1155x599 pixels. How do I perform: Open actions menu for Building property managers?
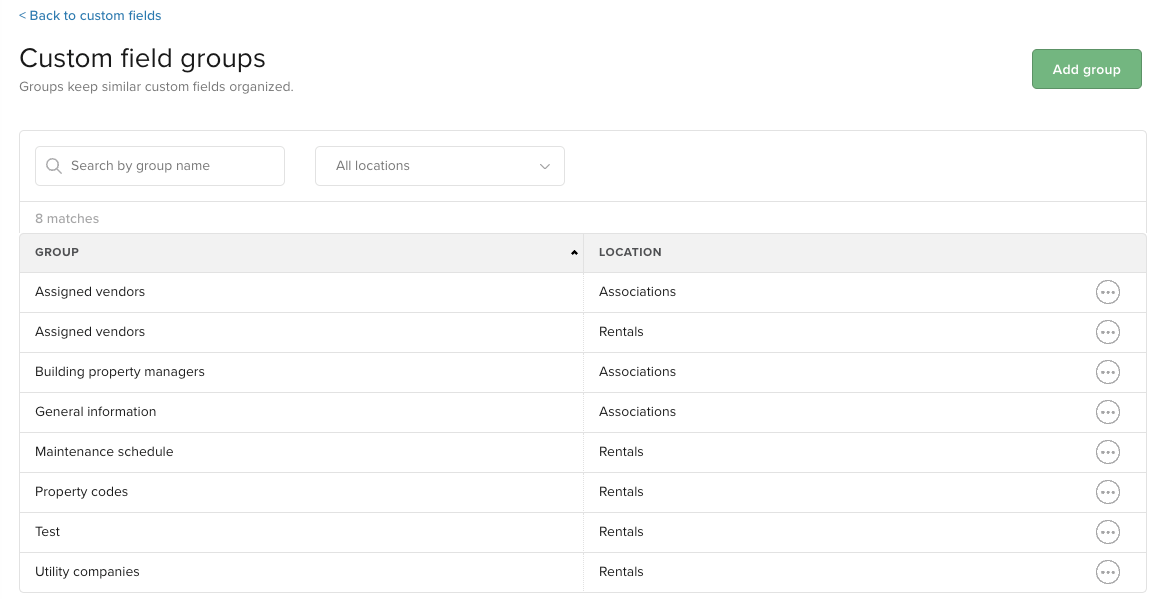coord(1108,372)
